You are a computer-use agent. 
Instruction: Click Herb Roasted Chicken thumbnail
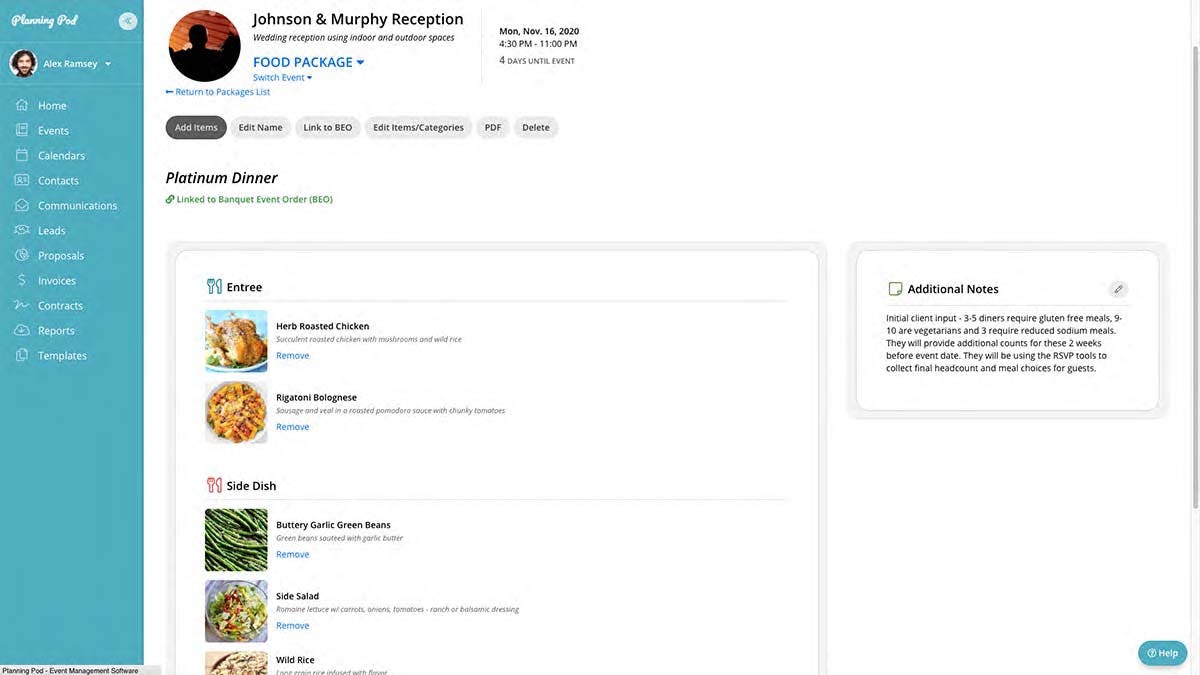[236, 341]
